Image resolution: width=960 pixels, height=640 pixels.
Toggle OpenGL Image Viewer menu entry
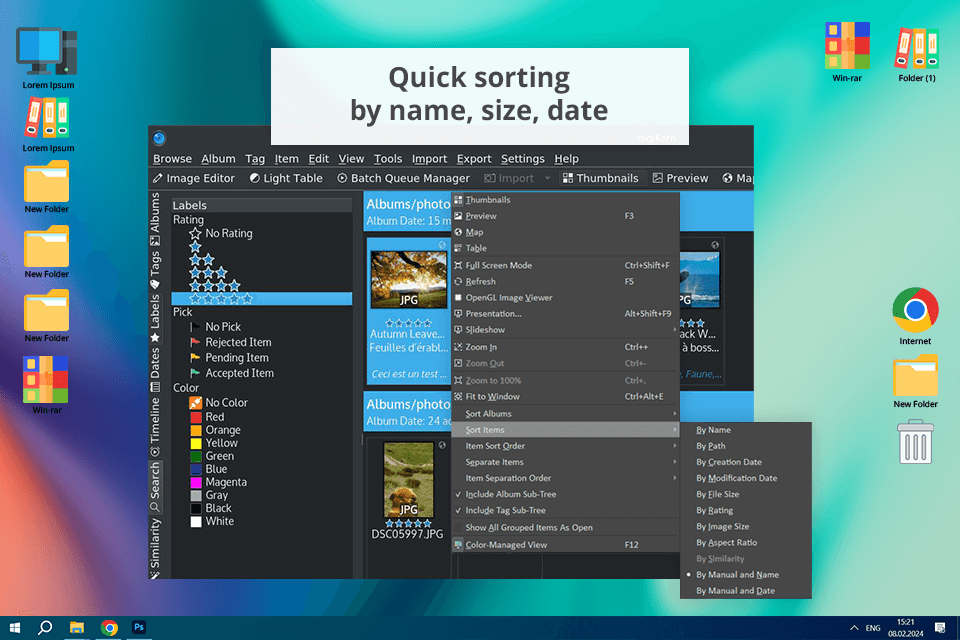(565, 298)
